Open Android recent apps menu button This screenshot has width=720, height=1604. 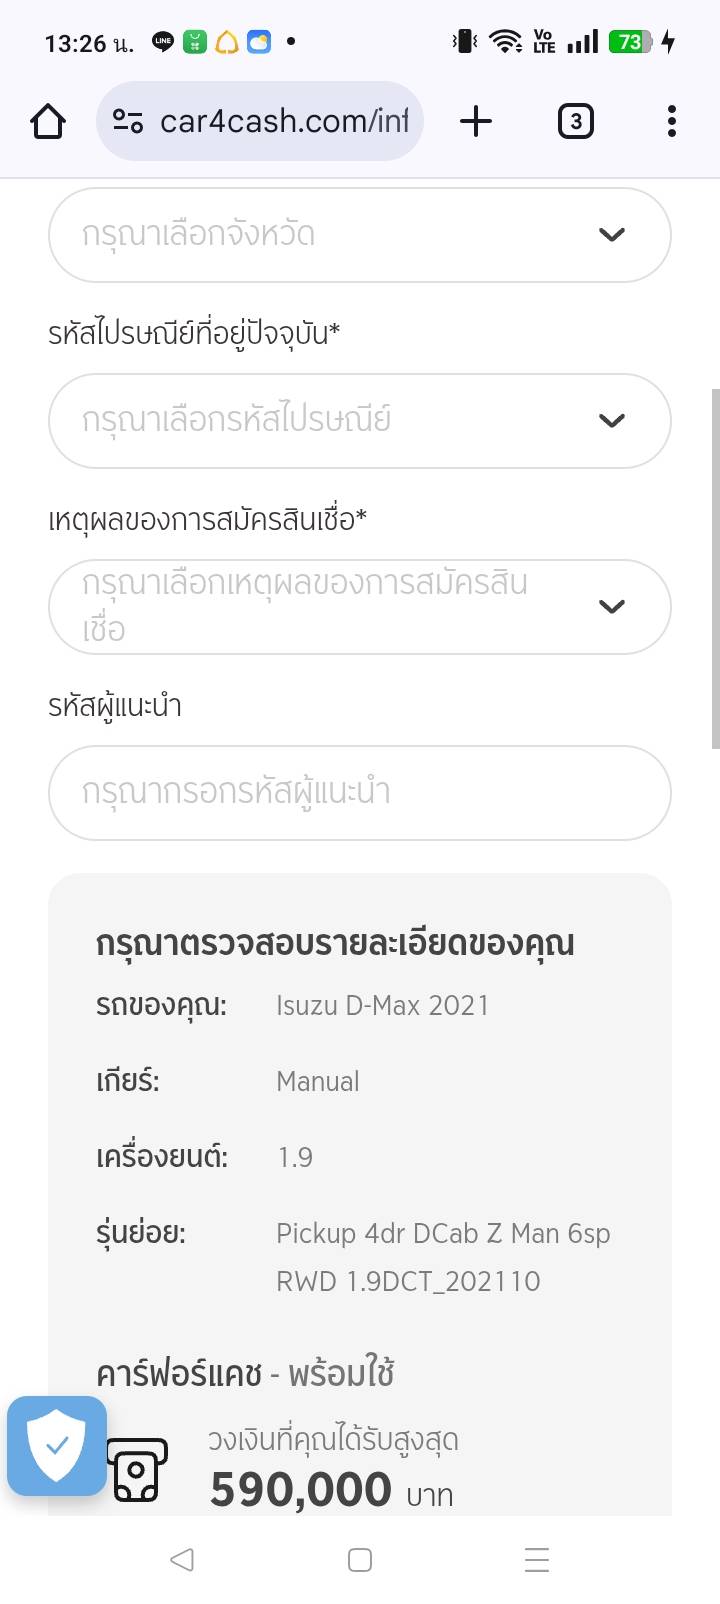pyautogui.click(x=537, y=1560)
